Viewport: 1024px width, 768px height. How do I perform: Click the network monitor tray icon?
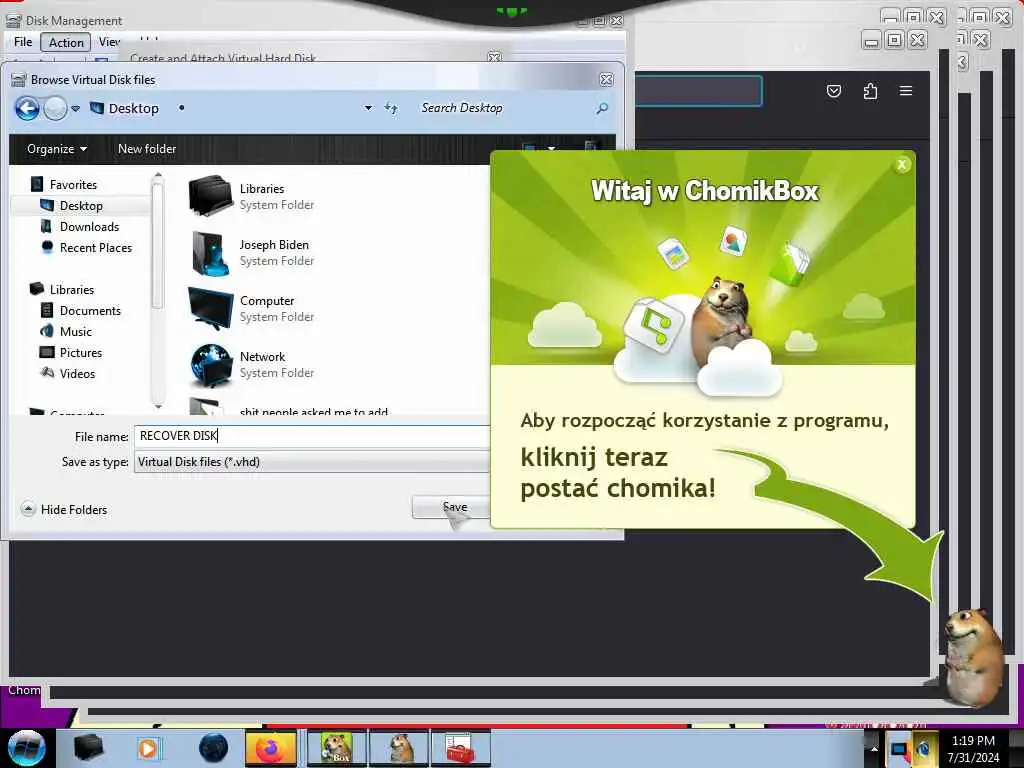point(898,749)
